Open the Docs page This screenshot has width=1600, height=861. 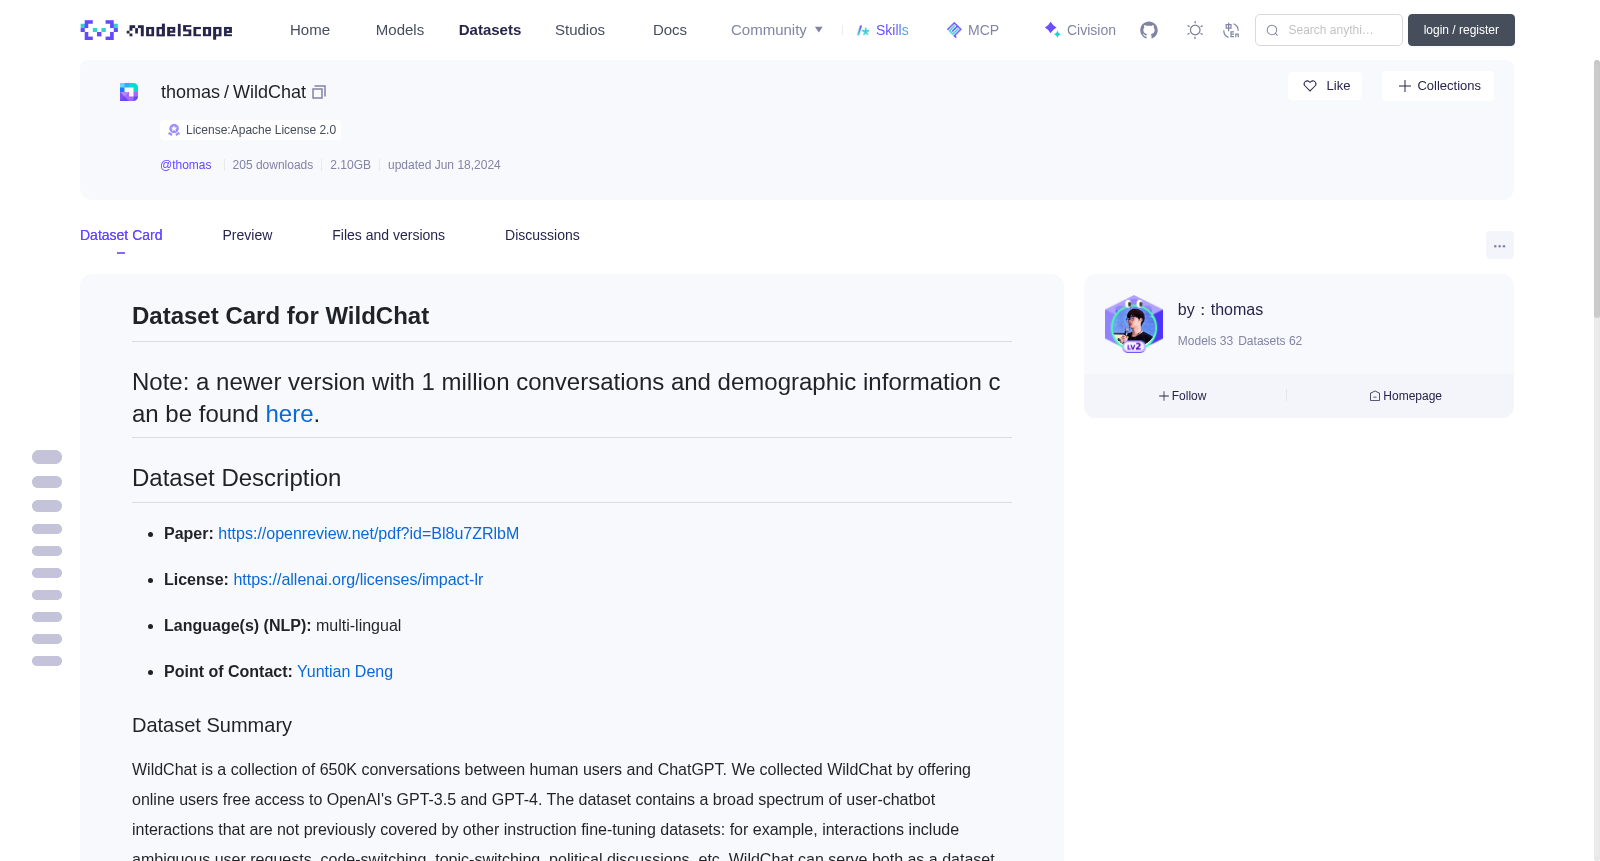(670, 30)
